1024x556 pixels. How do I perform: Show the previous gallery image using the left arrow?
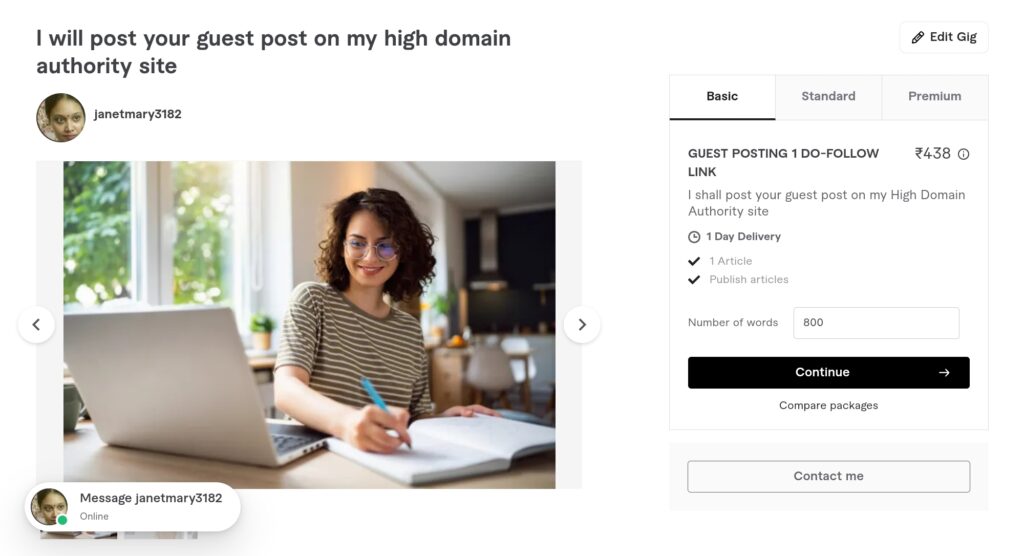click(x=37, y=325)
